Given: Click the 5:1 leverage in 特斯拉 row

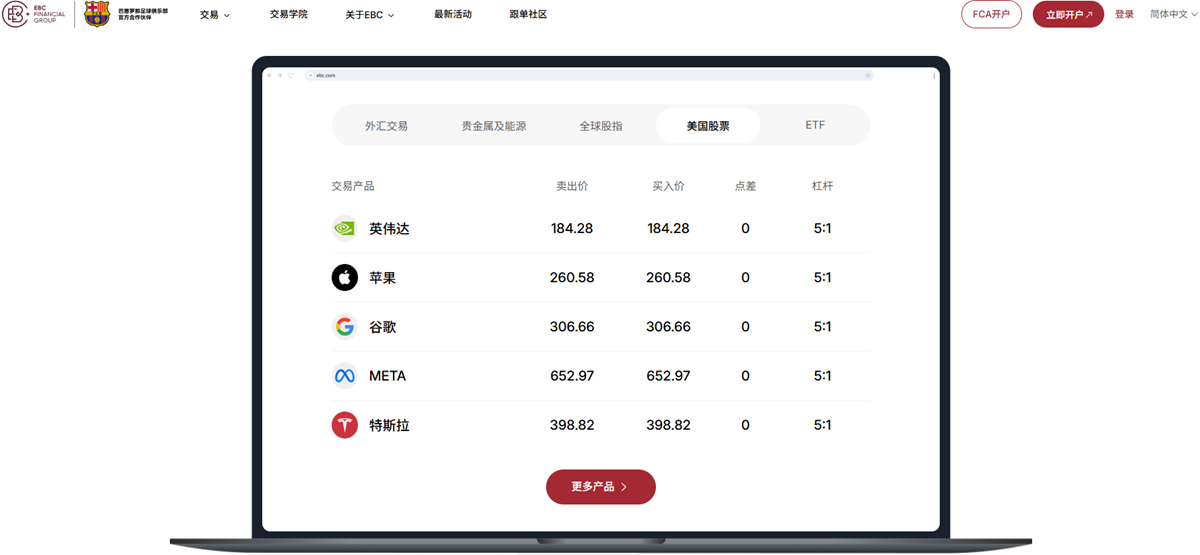Looking at the screenshot, I should click(822, 425).
